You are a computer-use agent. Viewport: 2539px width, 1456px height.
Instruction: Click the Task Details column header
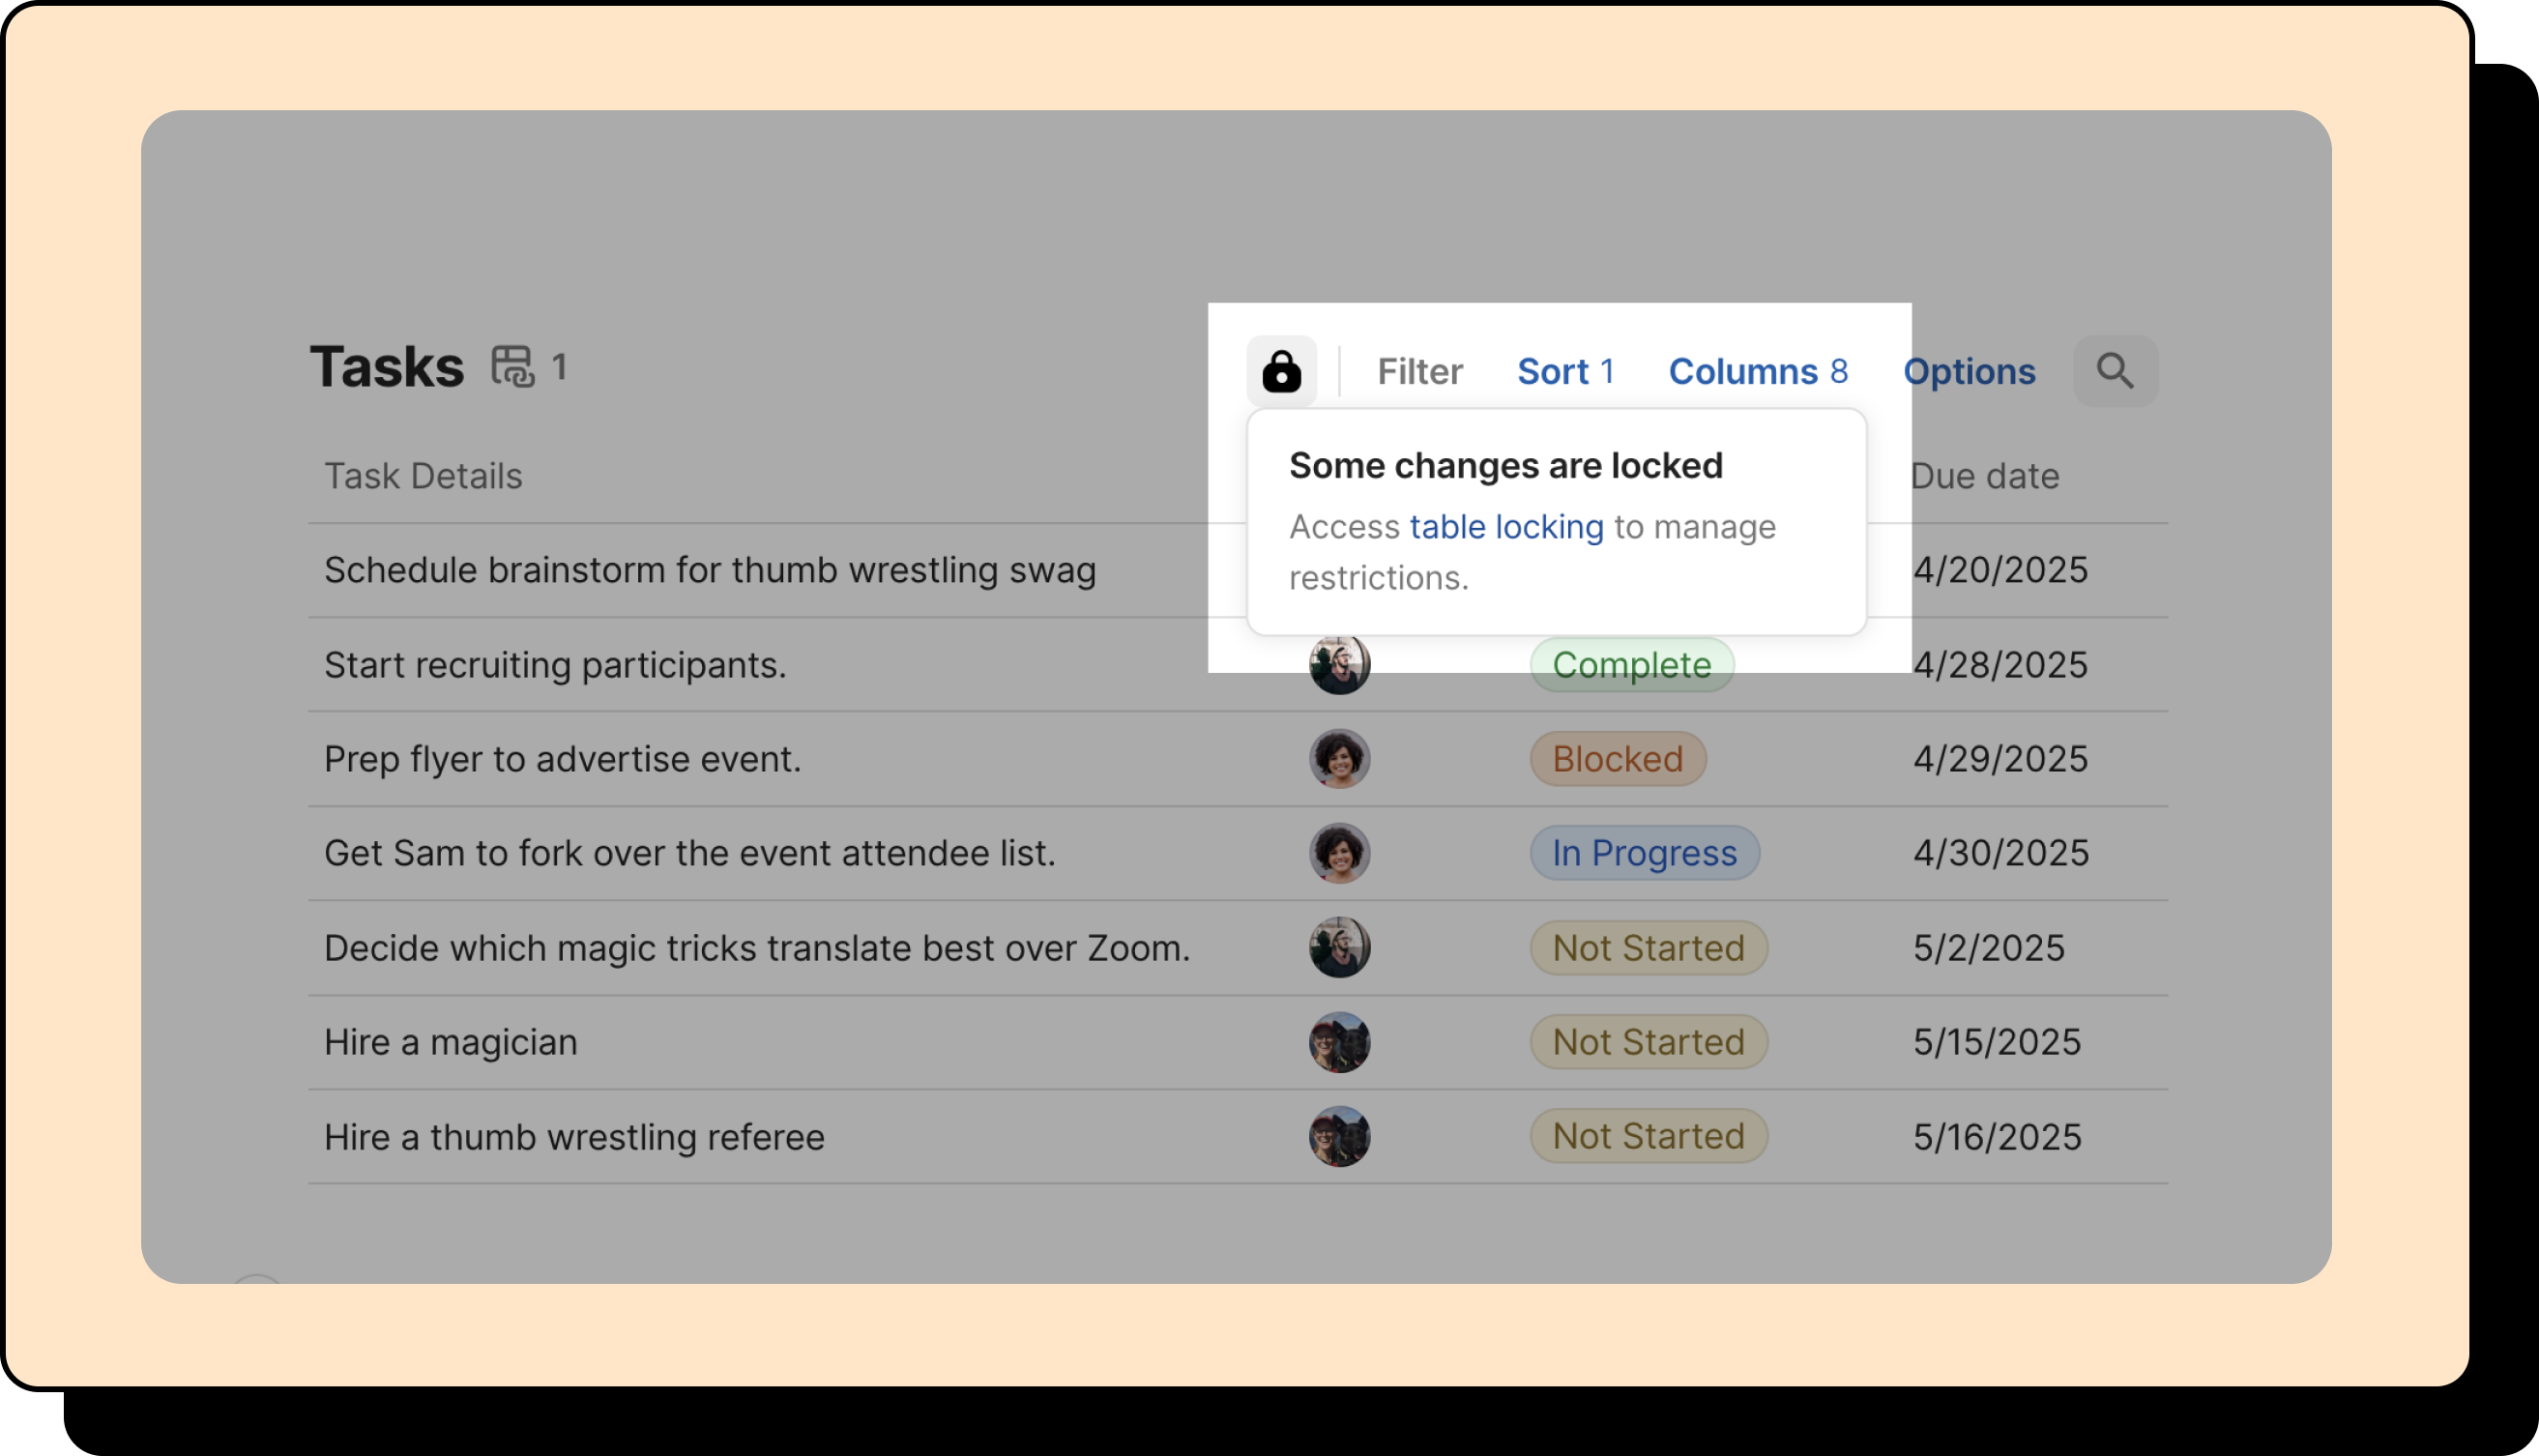tap(423, 476)
